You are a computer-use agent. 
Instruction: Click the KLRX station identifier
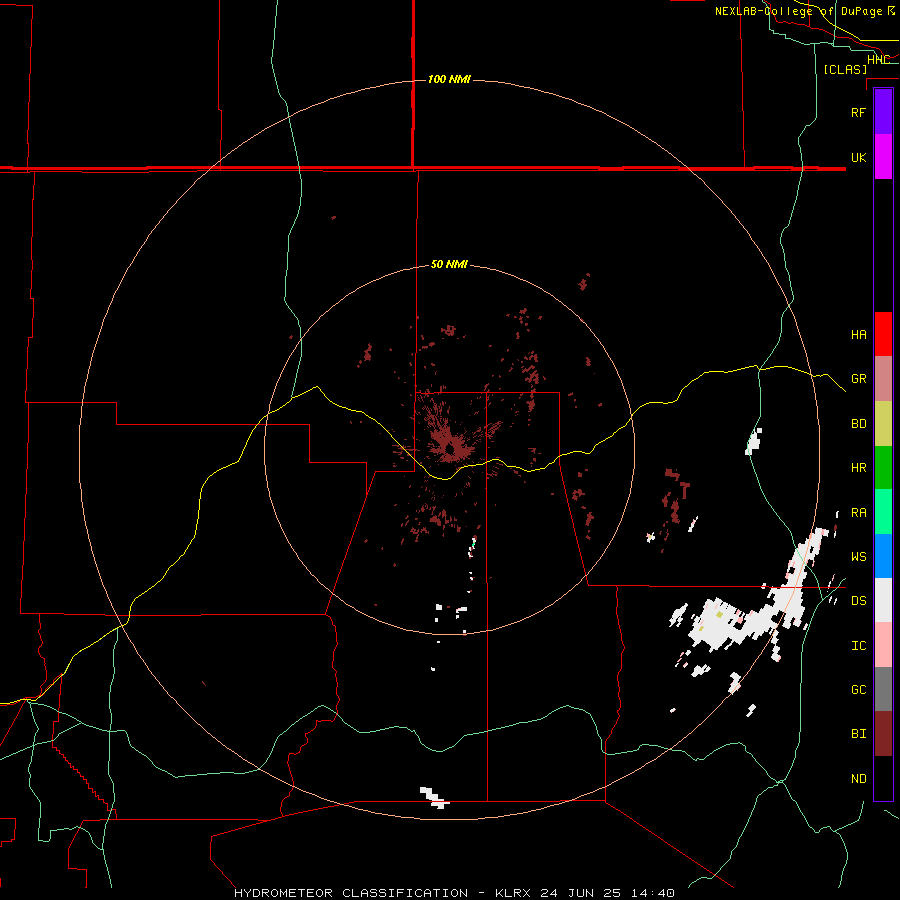(x=514, y=893)
